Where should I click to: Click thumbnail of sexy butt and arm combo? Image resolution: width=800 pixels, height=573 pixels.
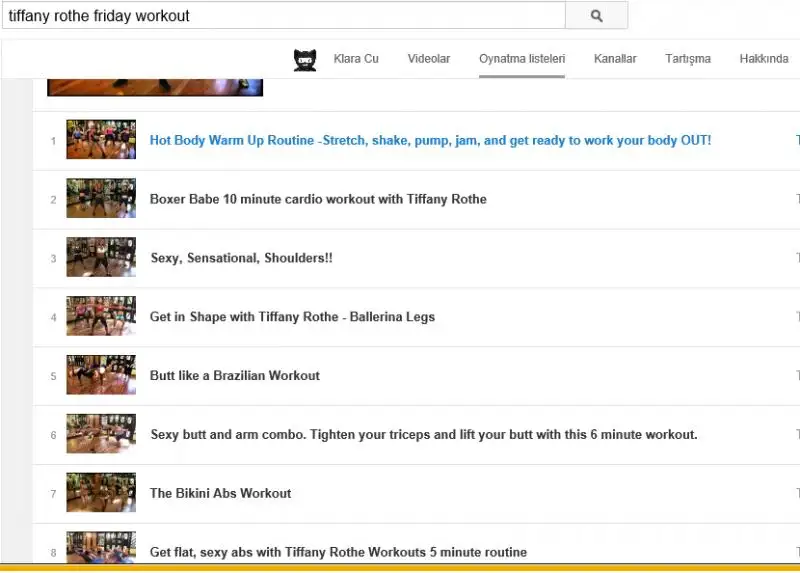101,434
